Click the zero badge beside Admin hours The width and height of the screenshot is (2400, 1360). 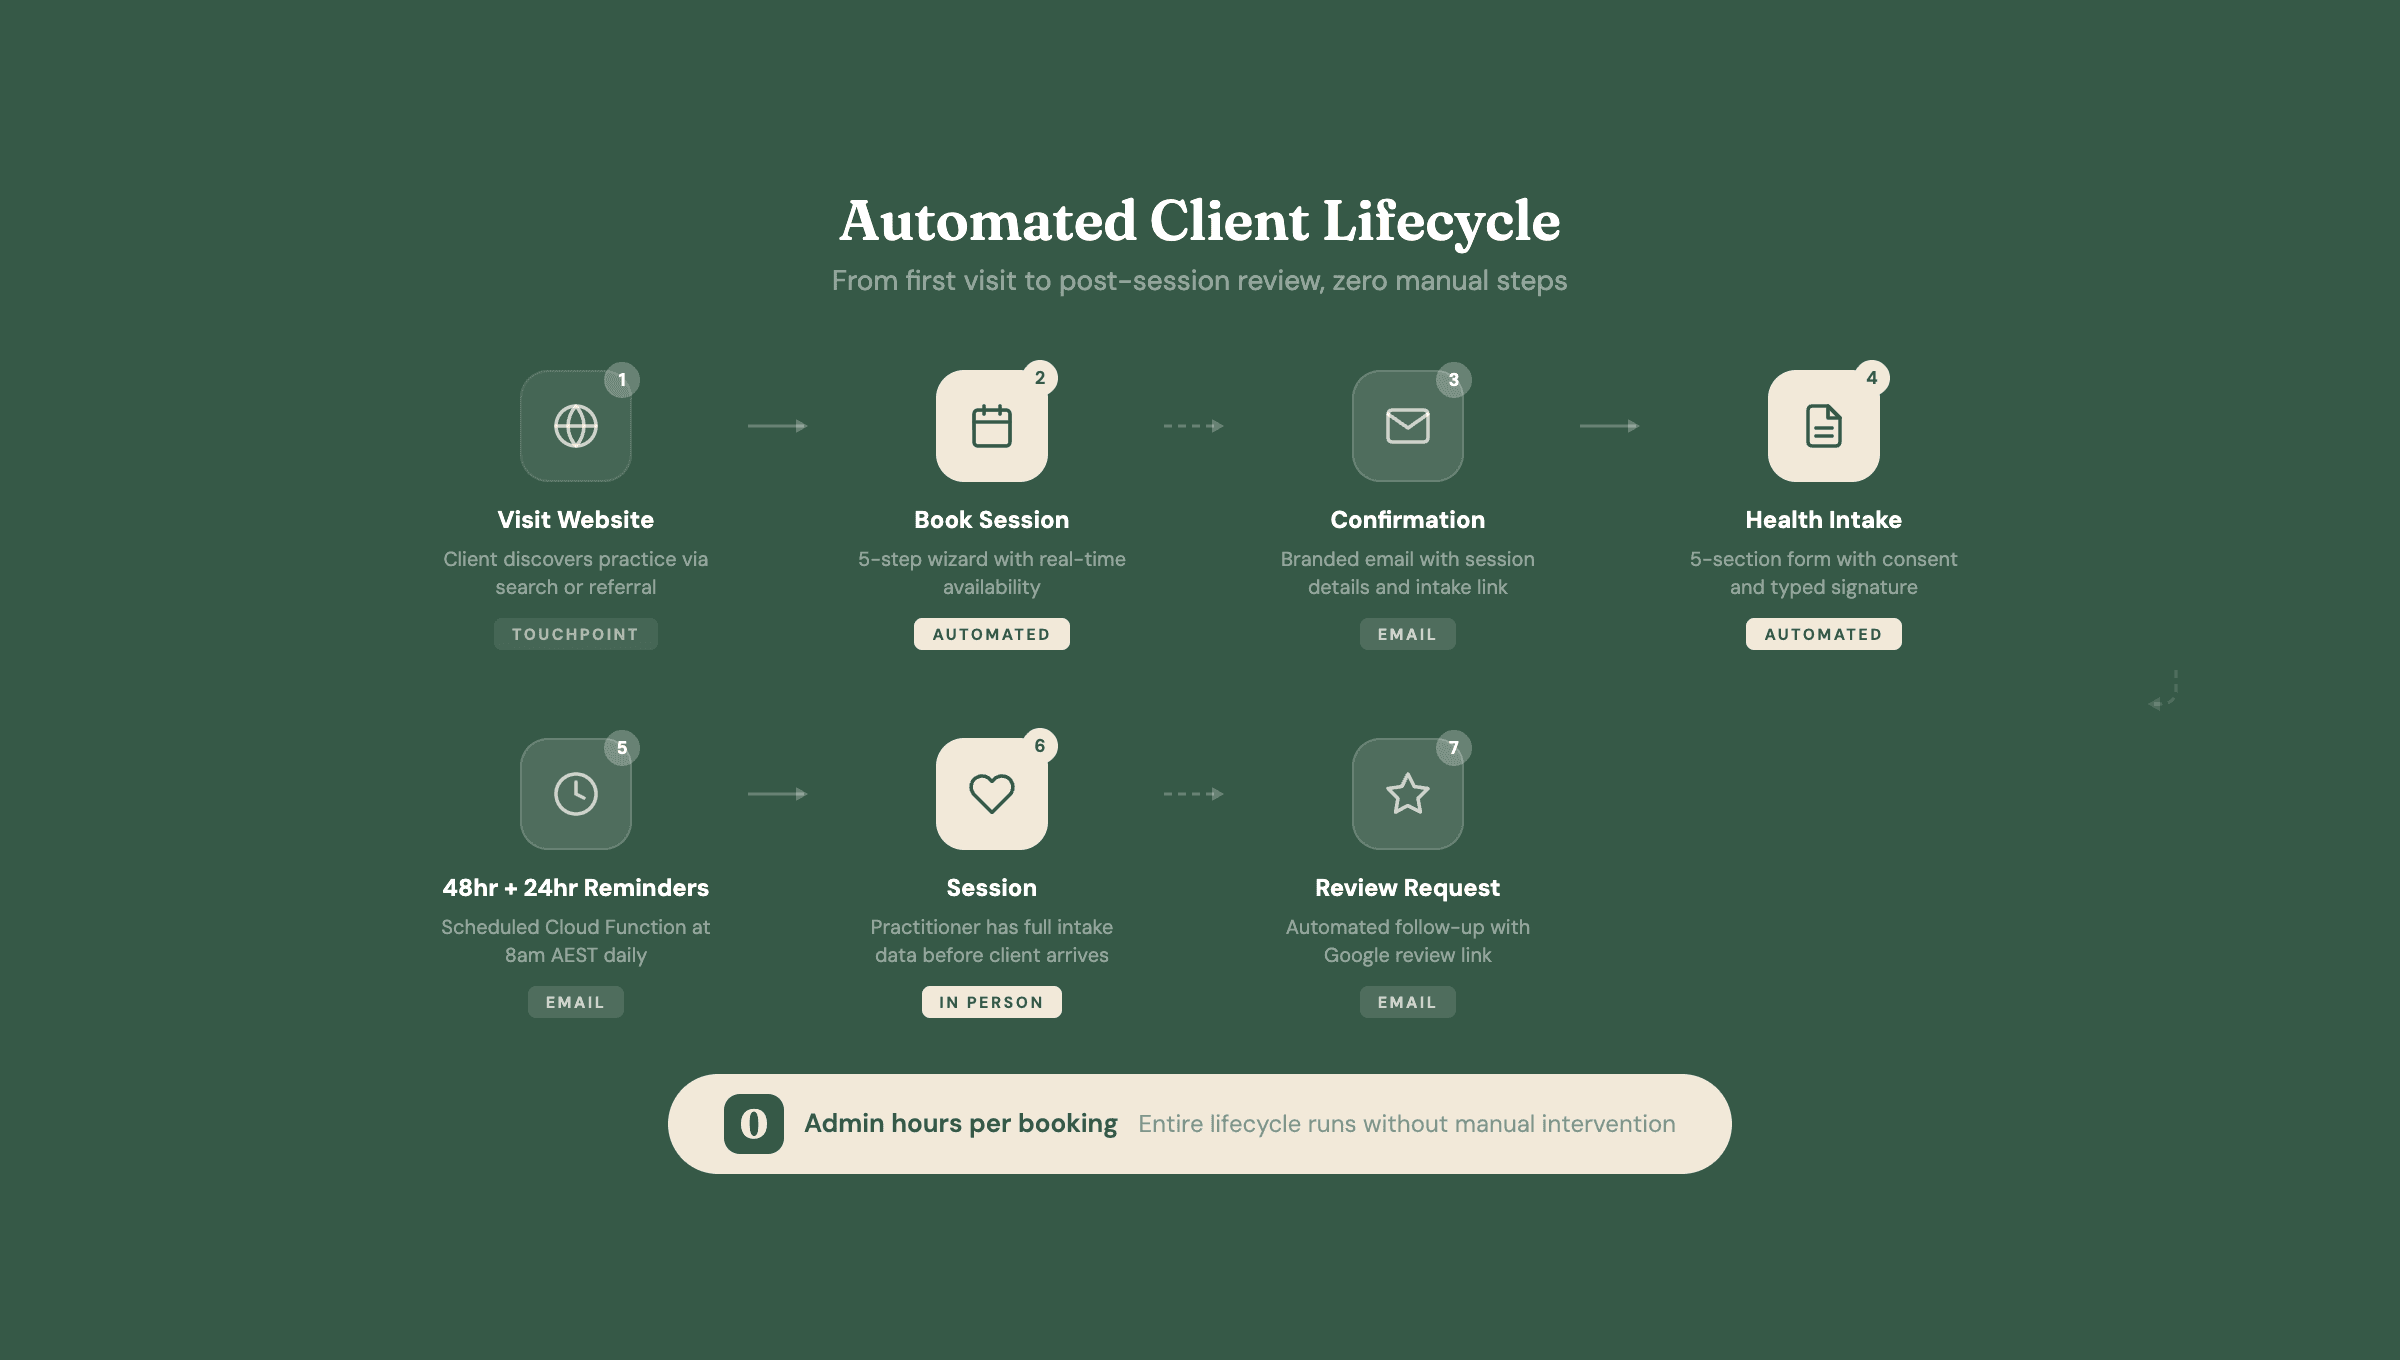(x=754, y=1124)
